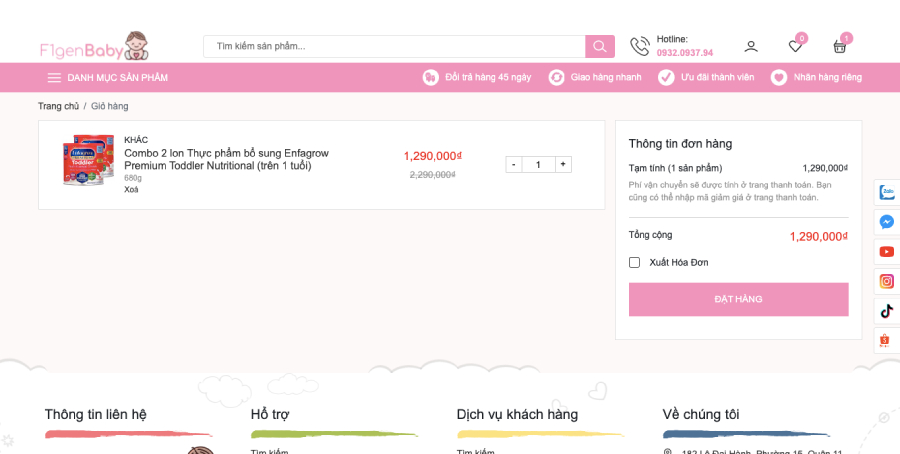Image resolution: width=900 pixels, height=454 pixels.
Task: Open Instagram page from side bar
Action: [x=887, y=281]
